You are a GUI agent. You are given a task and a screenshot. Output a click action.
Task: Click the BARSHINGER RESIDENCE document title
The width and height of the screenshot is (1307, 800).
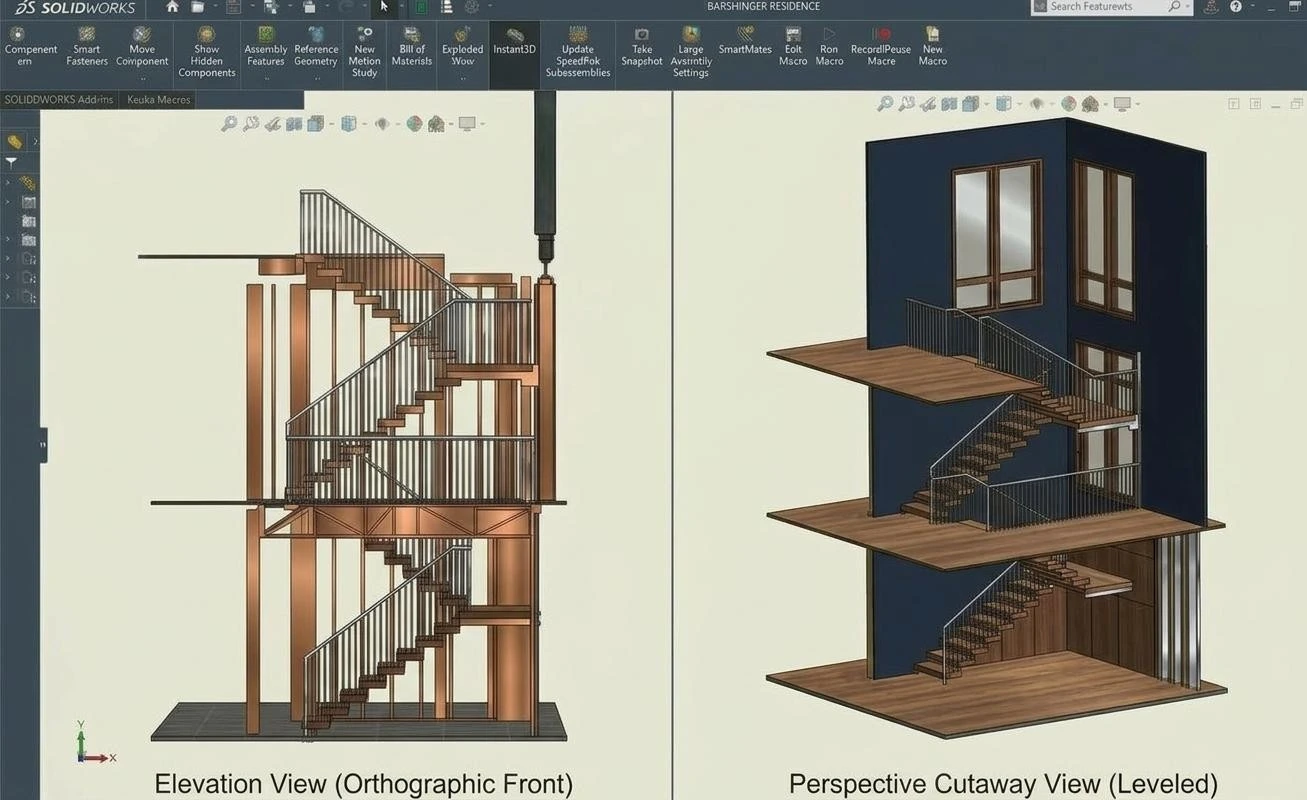763,7
